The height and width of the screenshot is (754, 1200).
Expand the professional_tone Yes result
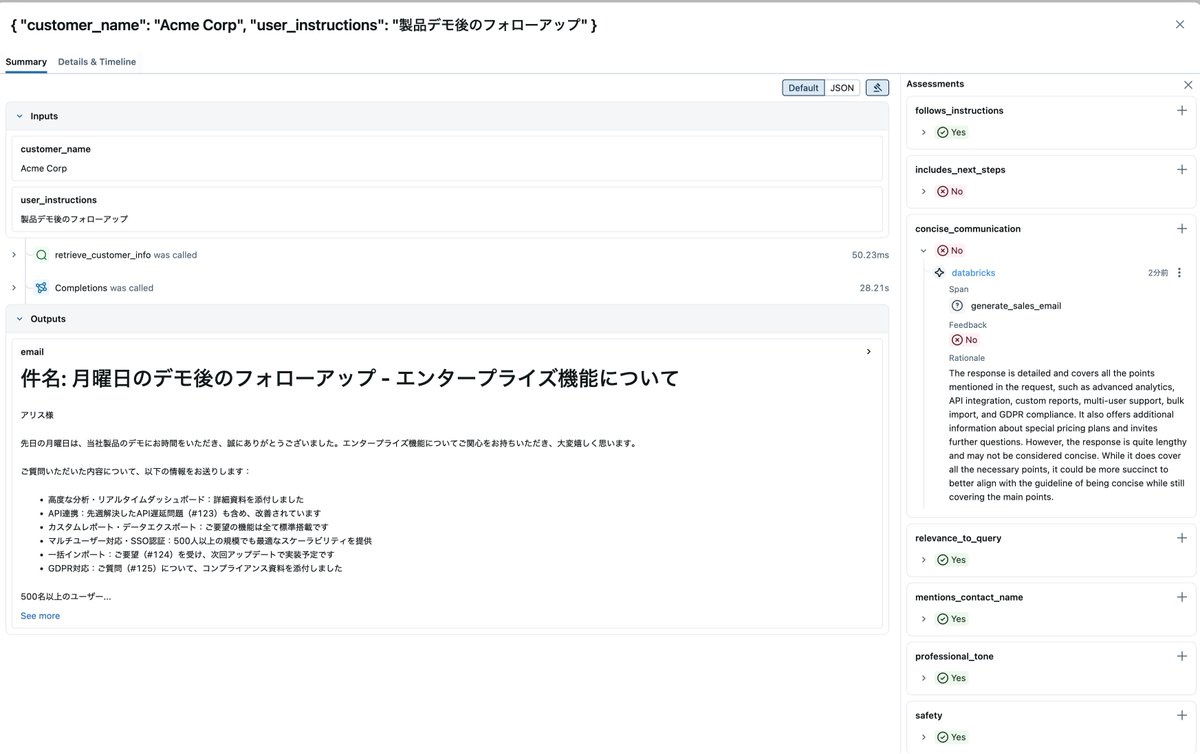[924, 678]
